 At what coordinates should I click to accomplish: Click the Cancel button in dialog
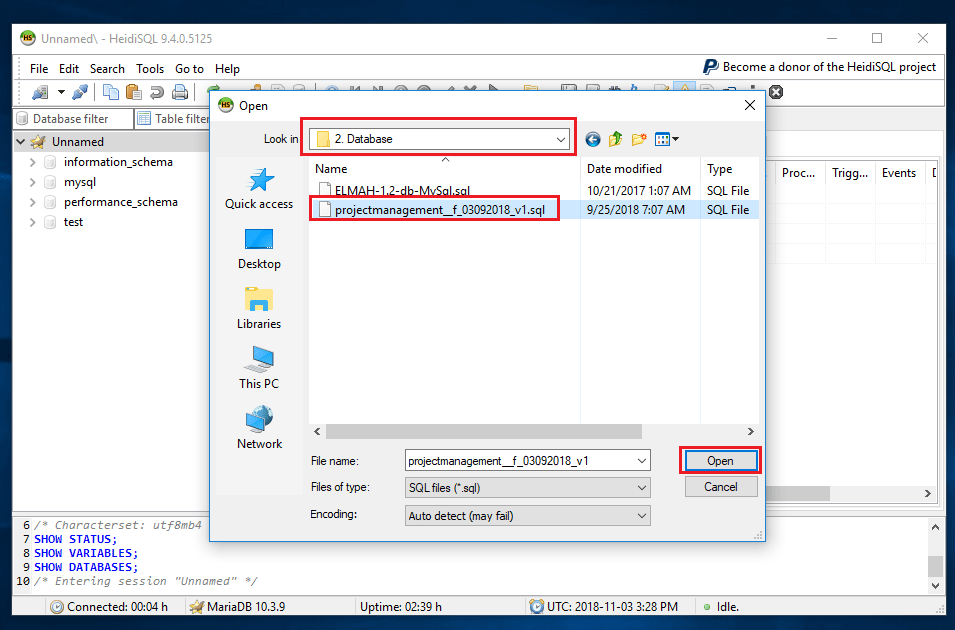(x=721, y=487)
